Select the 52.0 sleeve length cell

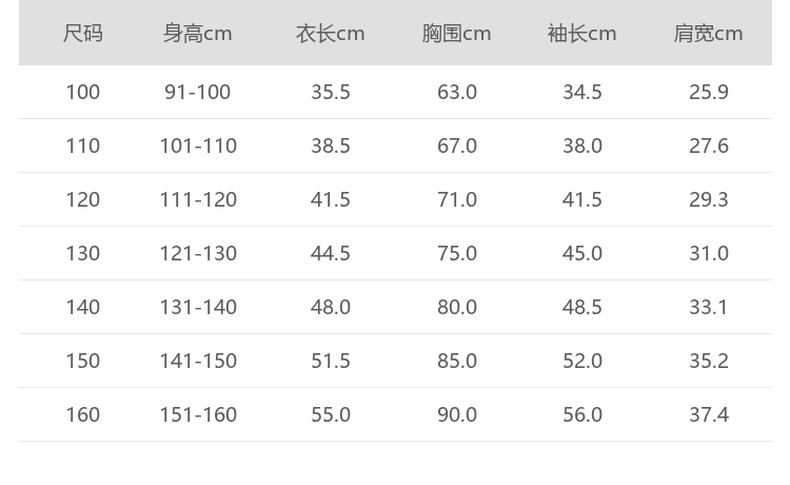(582, 361)
